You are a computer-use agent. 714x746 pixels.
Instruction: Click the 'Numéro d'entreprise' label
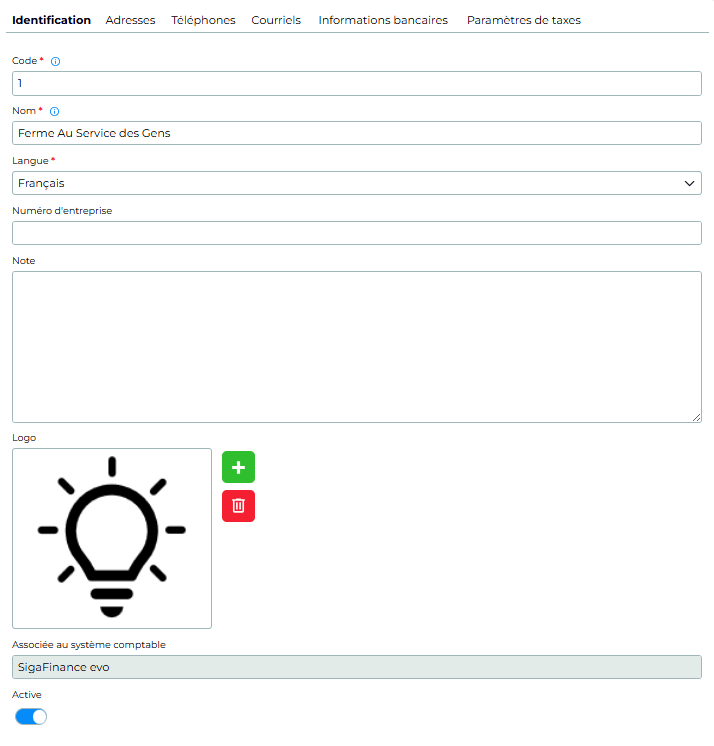coord(62,211)
